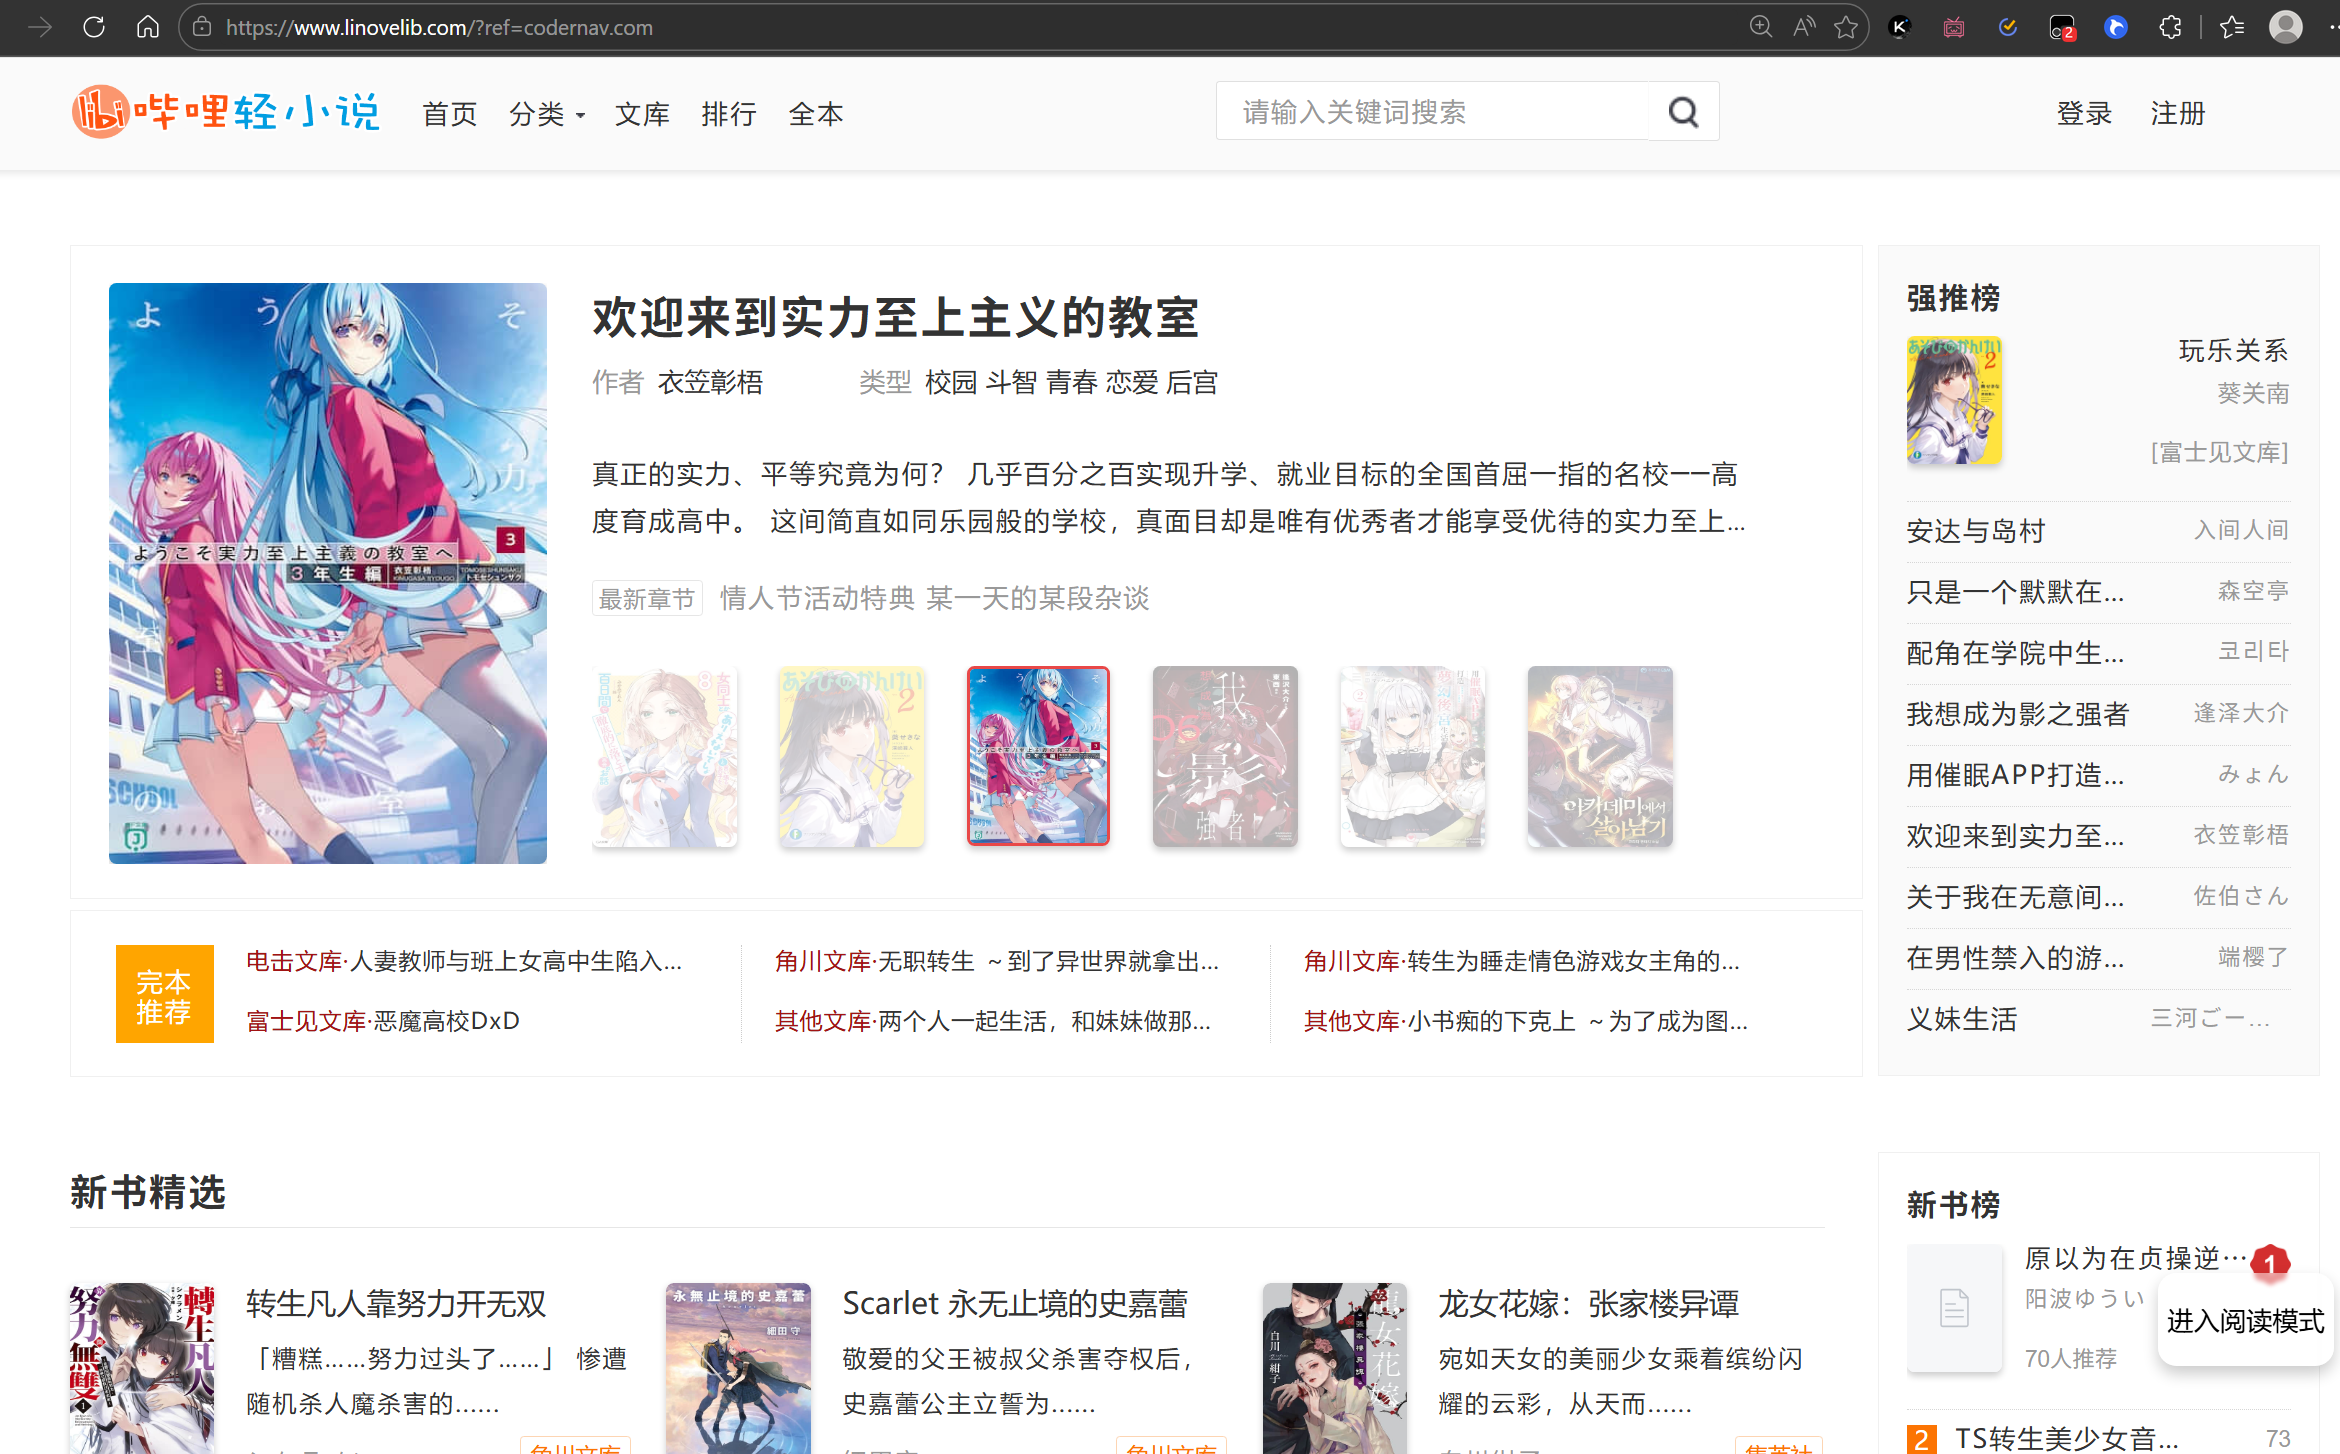Add page to favorites star icon
The width and height of the screenshot is (2340, 1454).
coord(1846,27)
